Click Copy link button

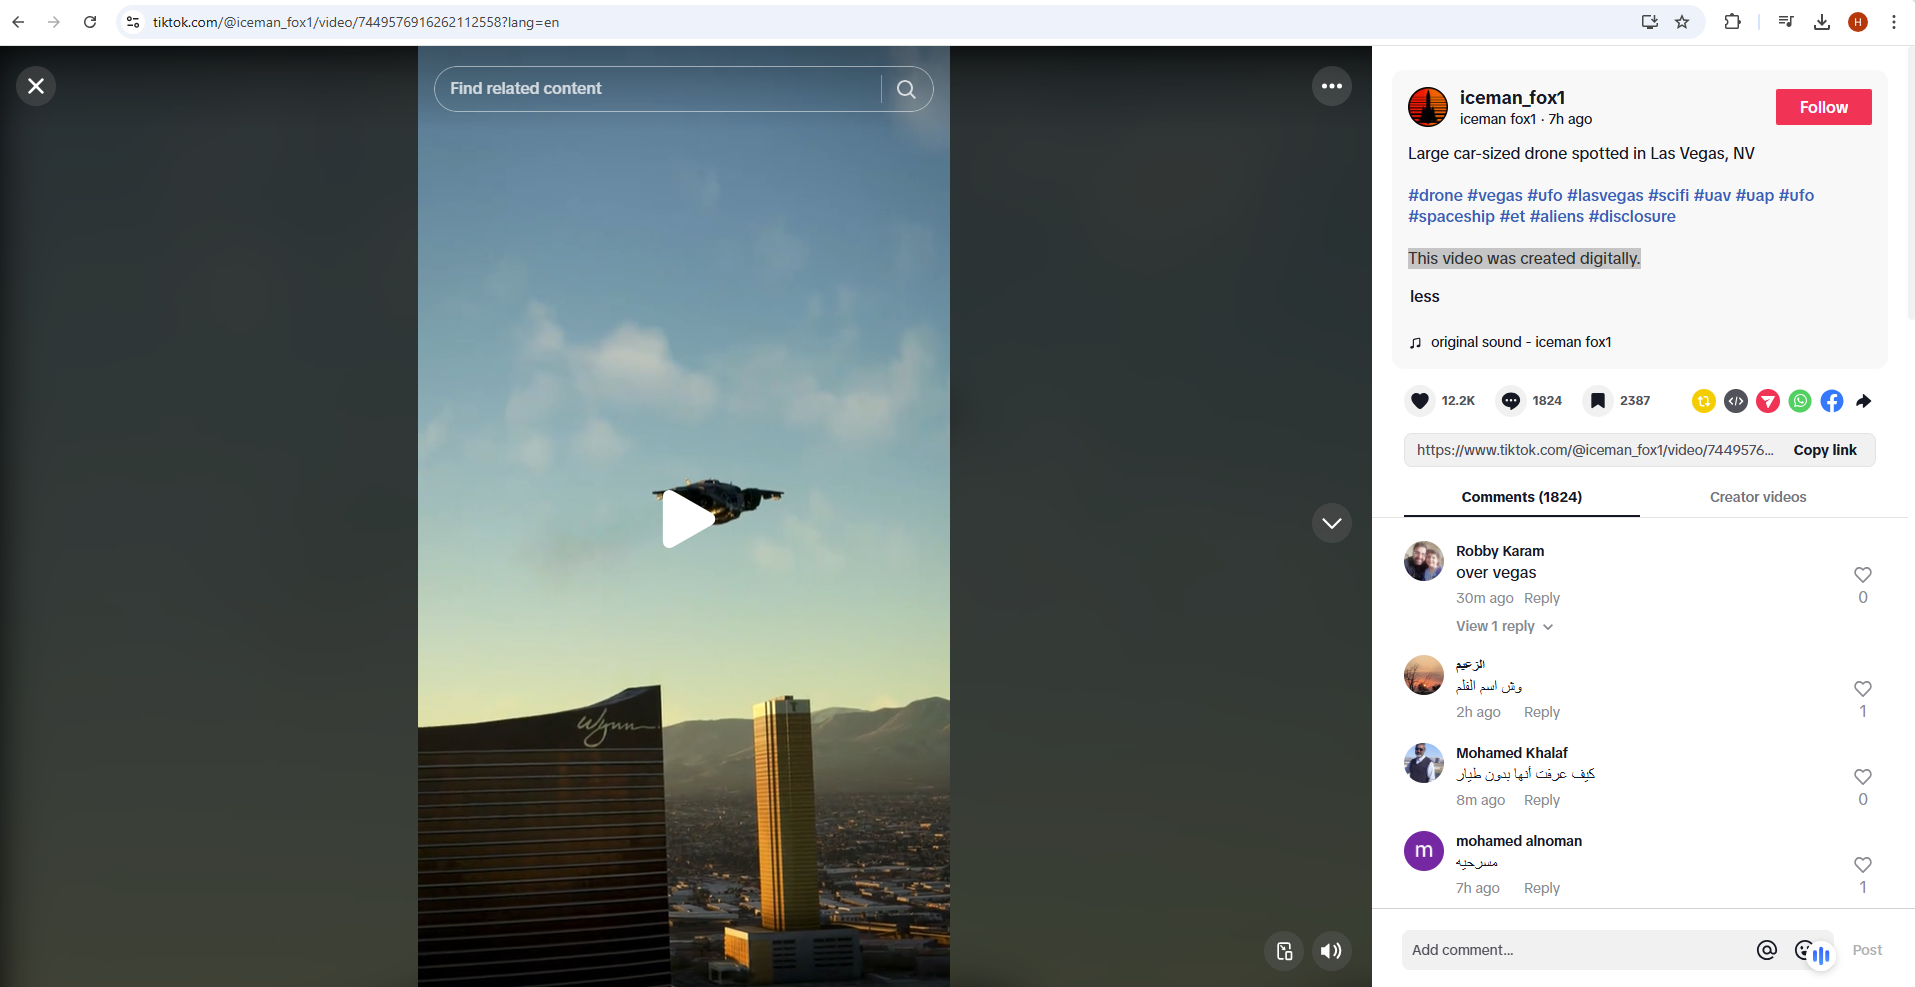click(1824, 450)
